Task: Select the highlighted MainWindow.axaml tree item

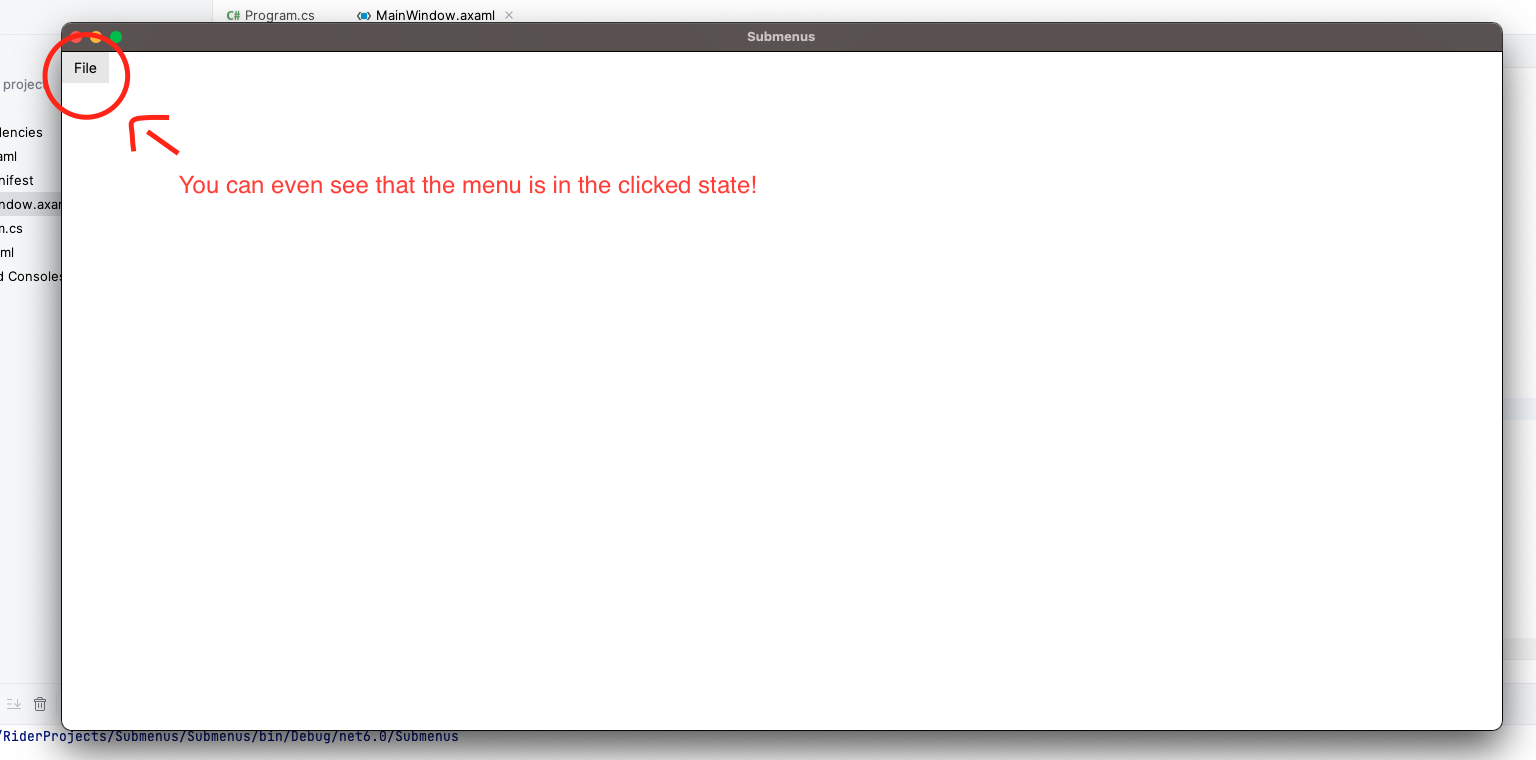Action: click(30, 204)
